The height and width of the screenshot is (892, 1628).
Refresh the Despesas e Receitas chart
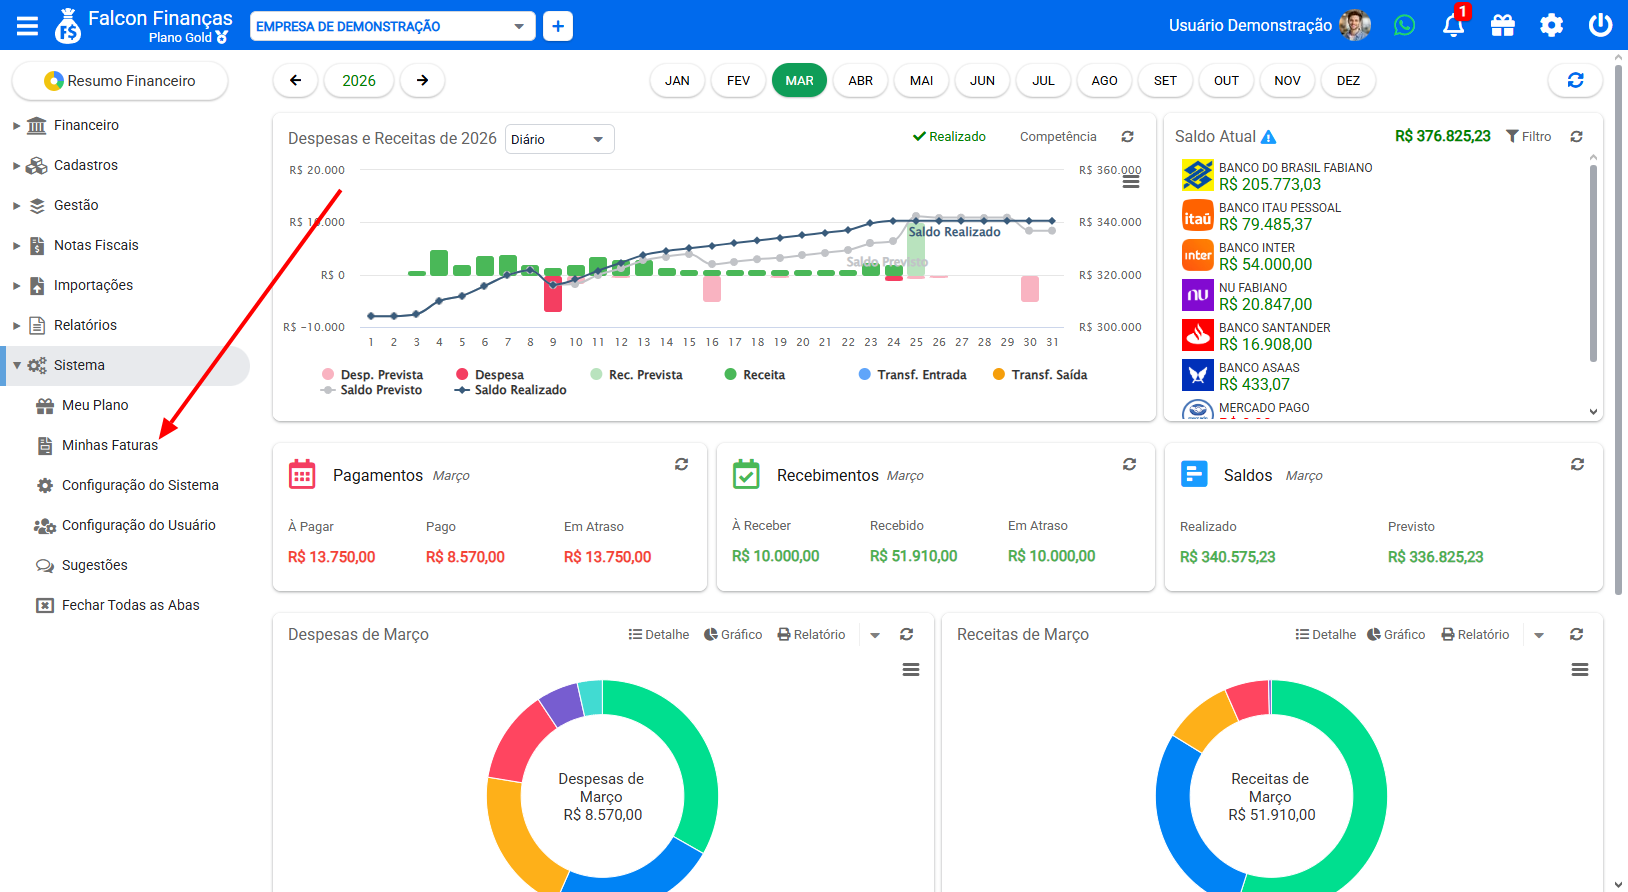pos(1128,137)
